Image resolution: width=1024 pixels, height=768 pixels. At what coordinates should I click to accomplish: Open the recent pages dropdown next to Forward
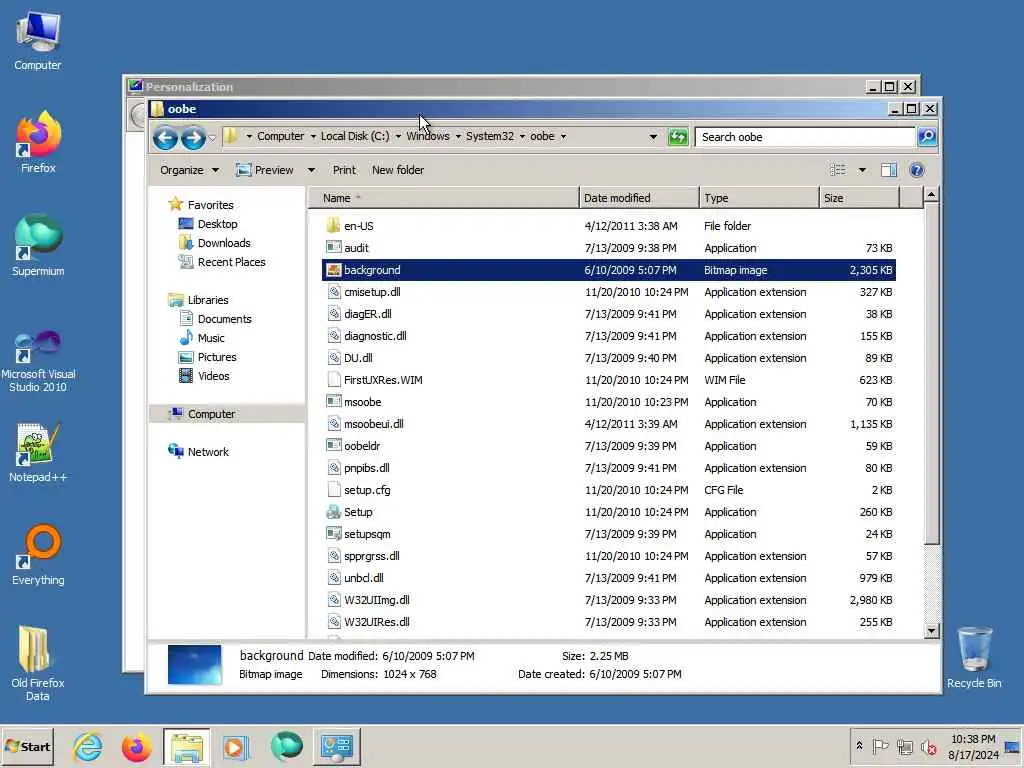(x=212, y=138)
